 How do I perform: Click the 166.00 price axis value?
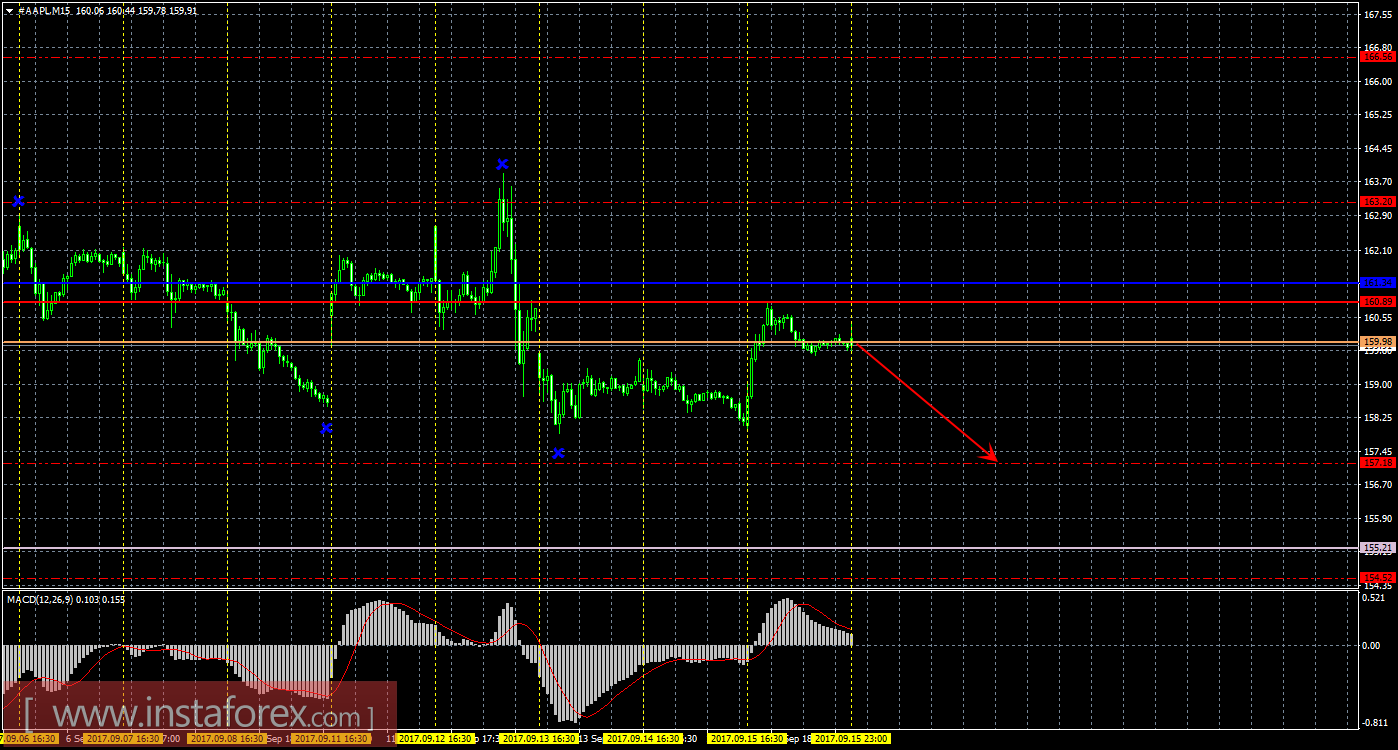pyautogui.click(x=1378, y=81)
